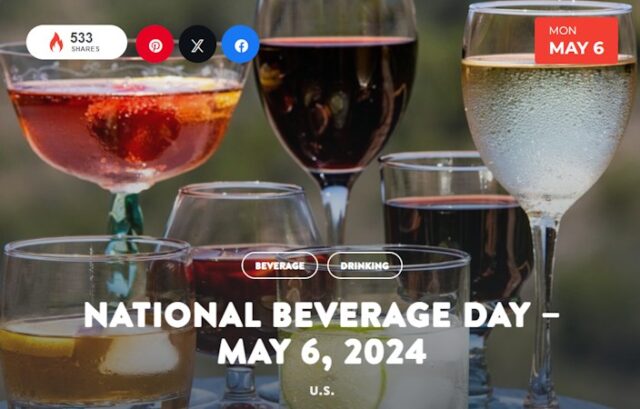
Task: Click the SHARES label text
Action: click(x=85, y=49)
